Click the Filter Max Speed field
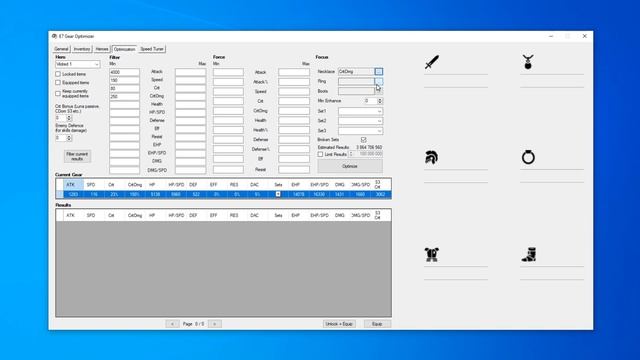Image resolution: width=640 pixels, height=360 pixels. click(191, 80)
